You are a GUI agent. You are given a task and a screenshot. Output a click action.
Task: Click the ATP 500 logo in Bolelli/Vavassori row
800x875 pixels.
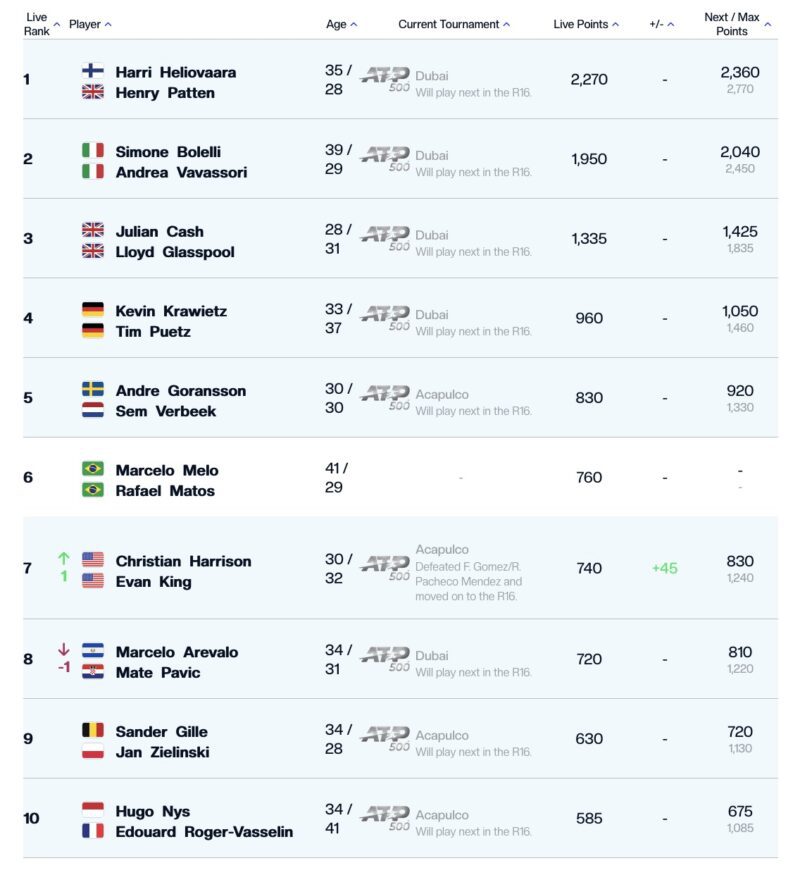(x=385, y=158)
